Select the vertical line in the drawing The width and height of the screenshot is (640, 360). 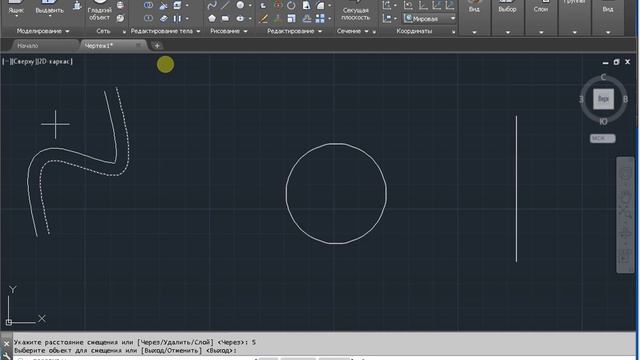click(x=516, y=189)
